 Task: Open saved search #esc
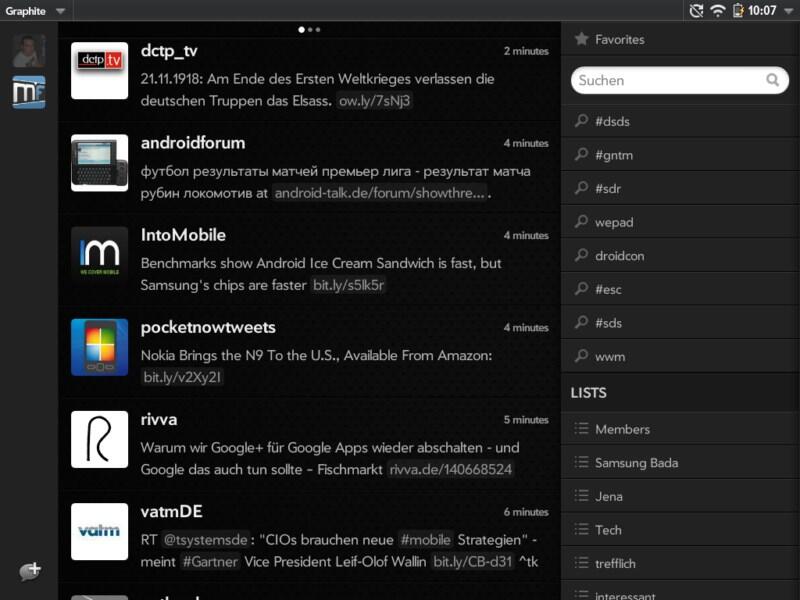tap(680, 290)
